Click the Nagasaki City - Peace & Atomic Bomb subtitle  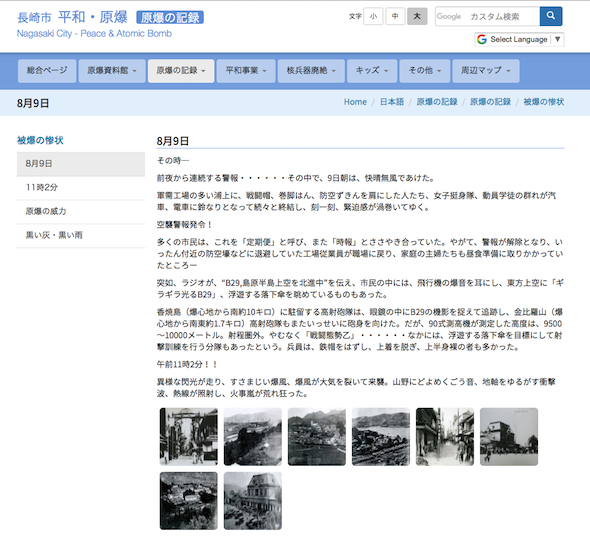(x=94, y=34)
